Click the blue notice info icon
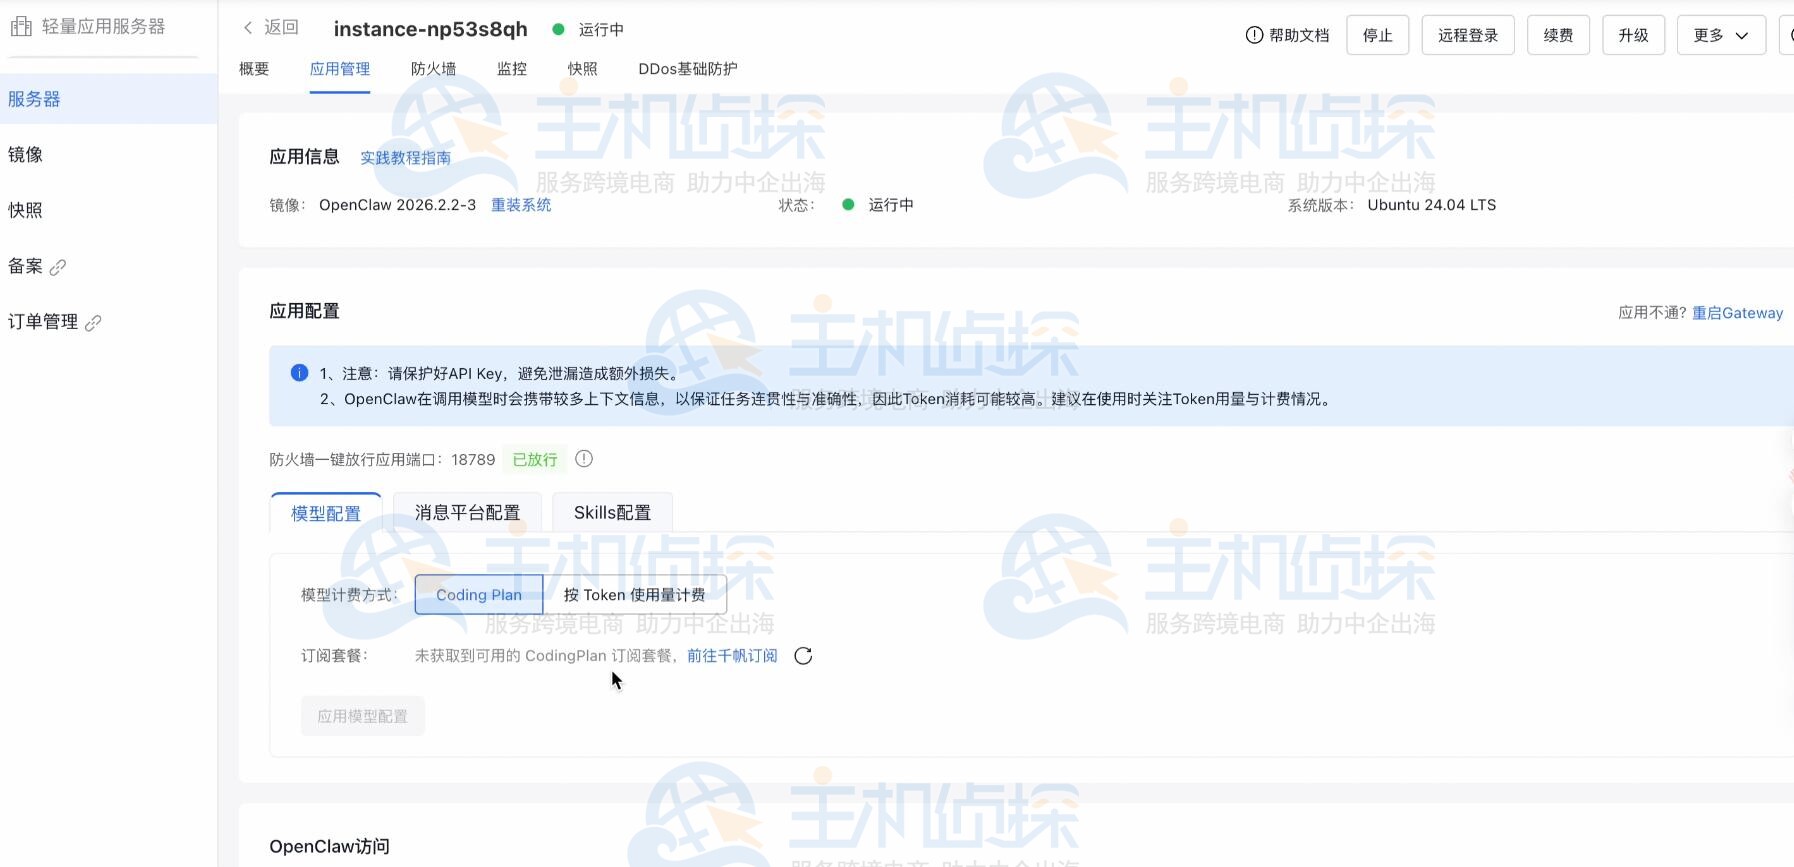1794x867 pixels. pos(299,373)
